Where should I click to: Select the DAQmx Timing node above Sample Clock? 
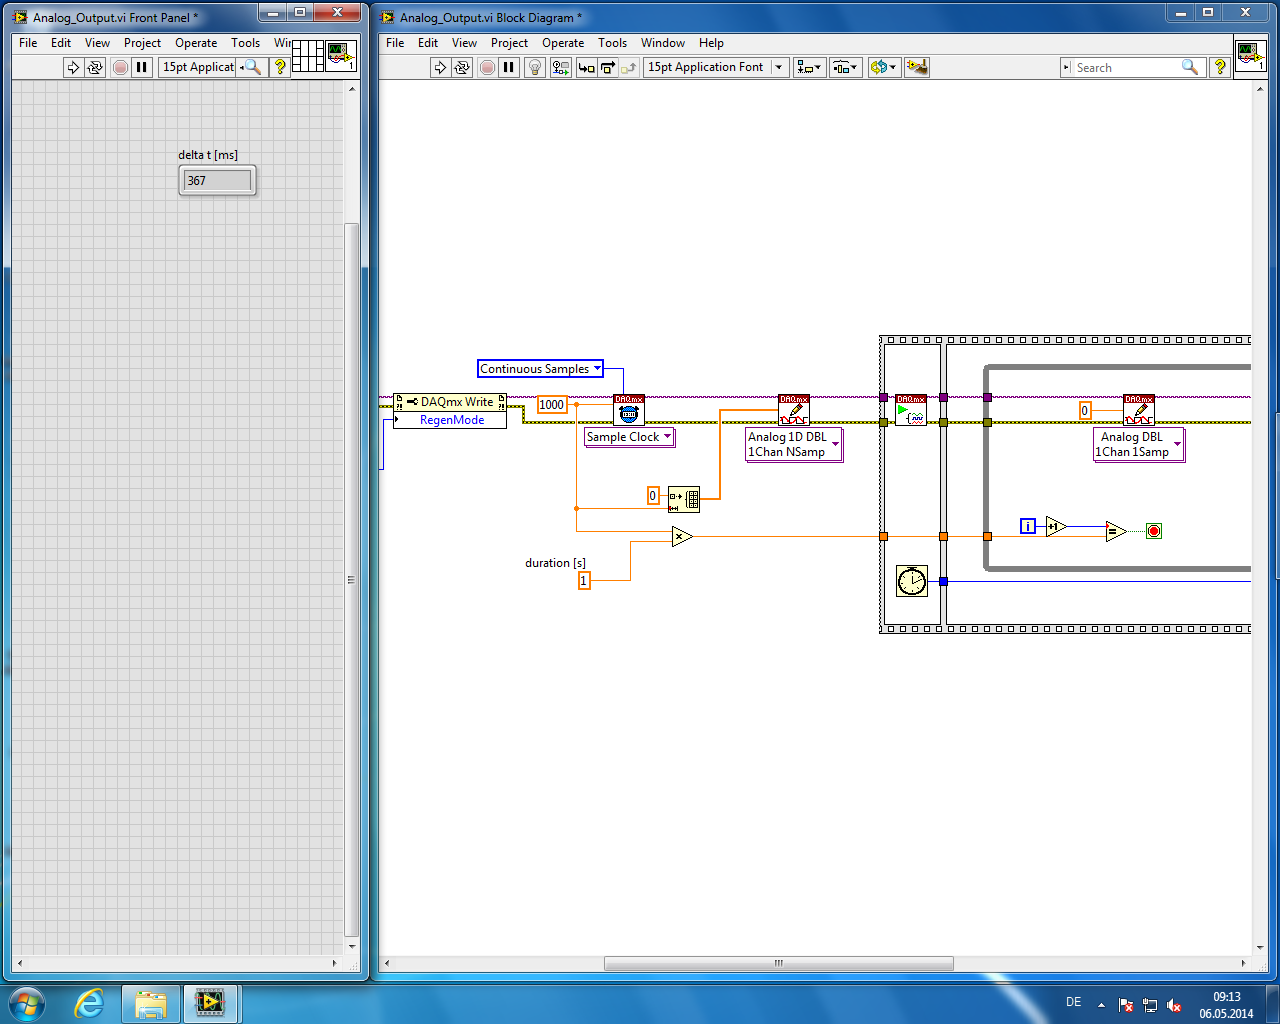[628, 410]
